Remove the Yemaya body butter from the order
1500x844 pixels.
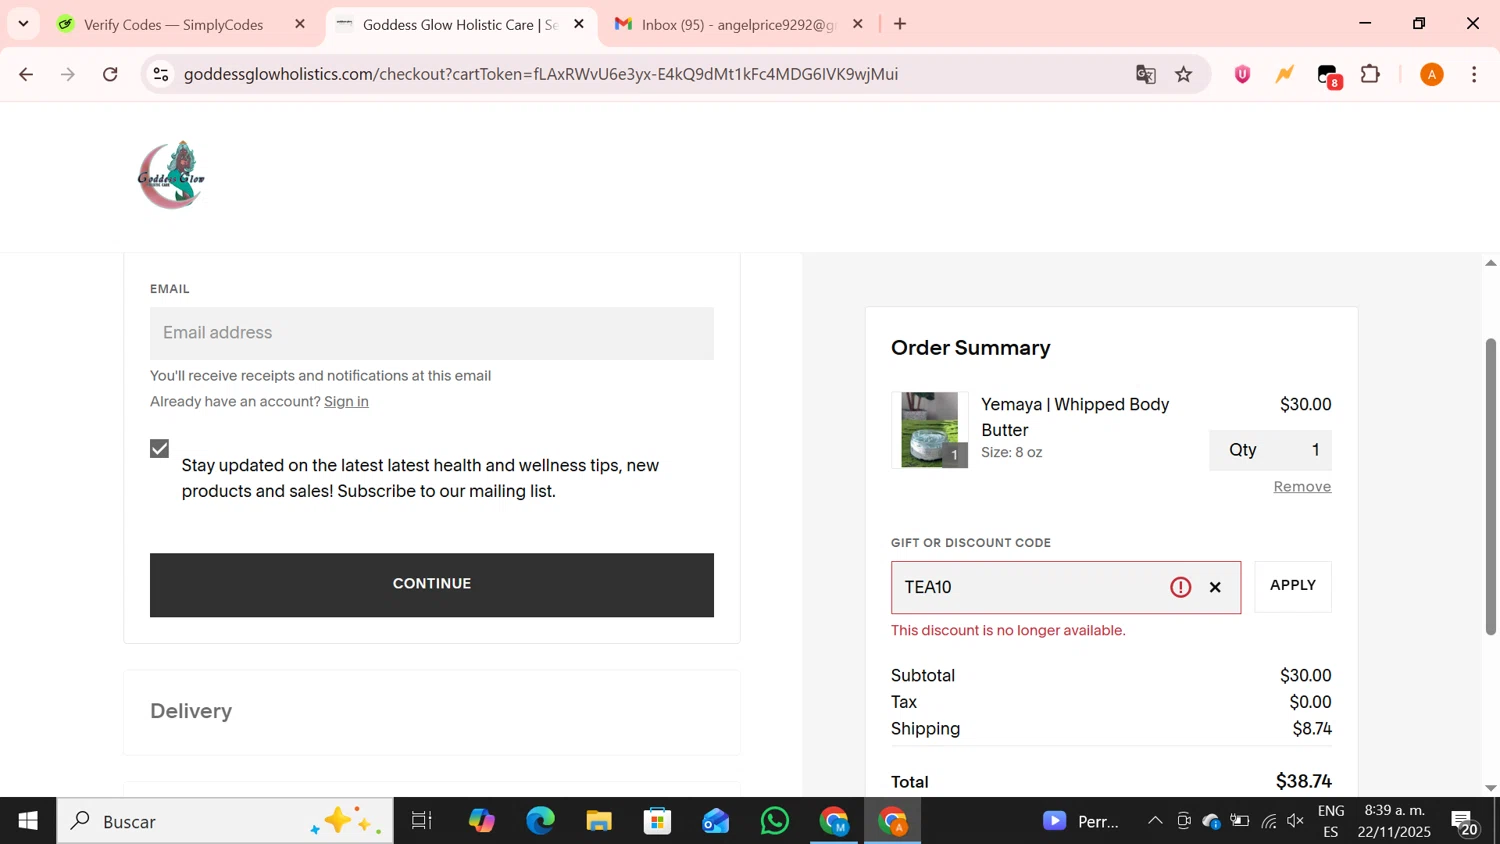tap(1302, 487)
